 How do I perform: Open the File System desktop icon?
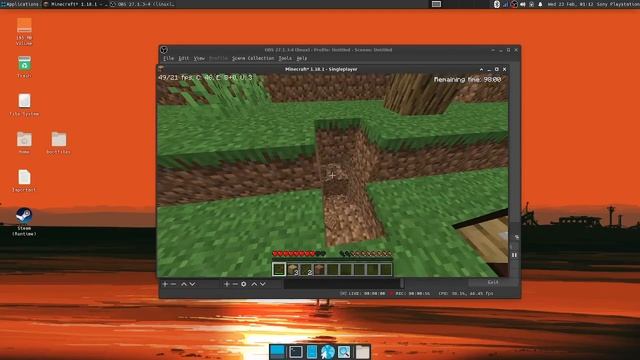click(x=24, y=105)
